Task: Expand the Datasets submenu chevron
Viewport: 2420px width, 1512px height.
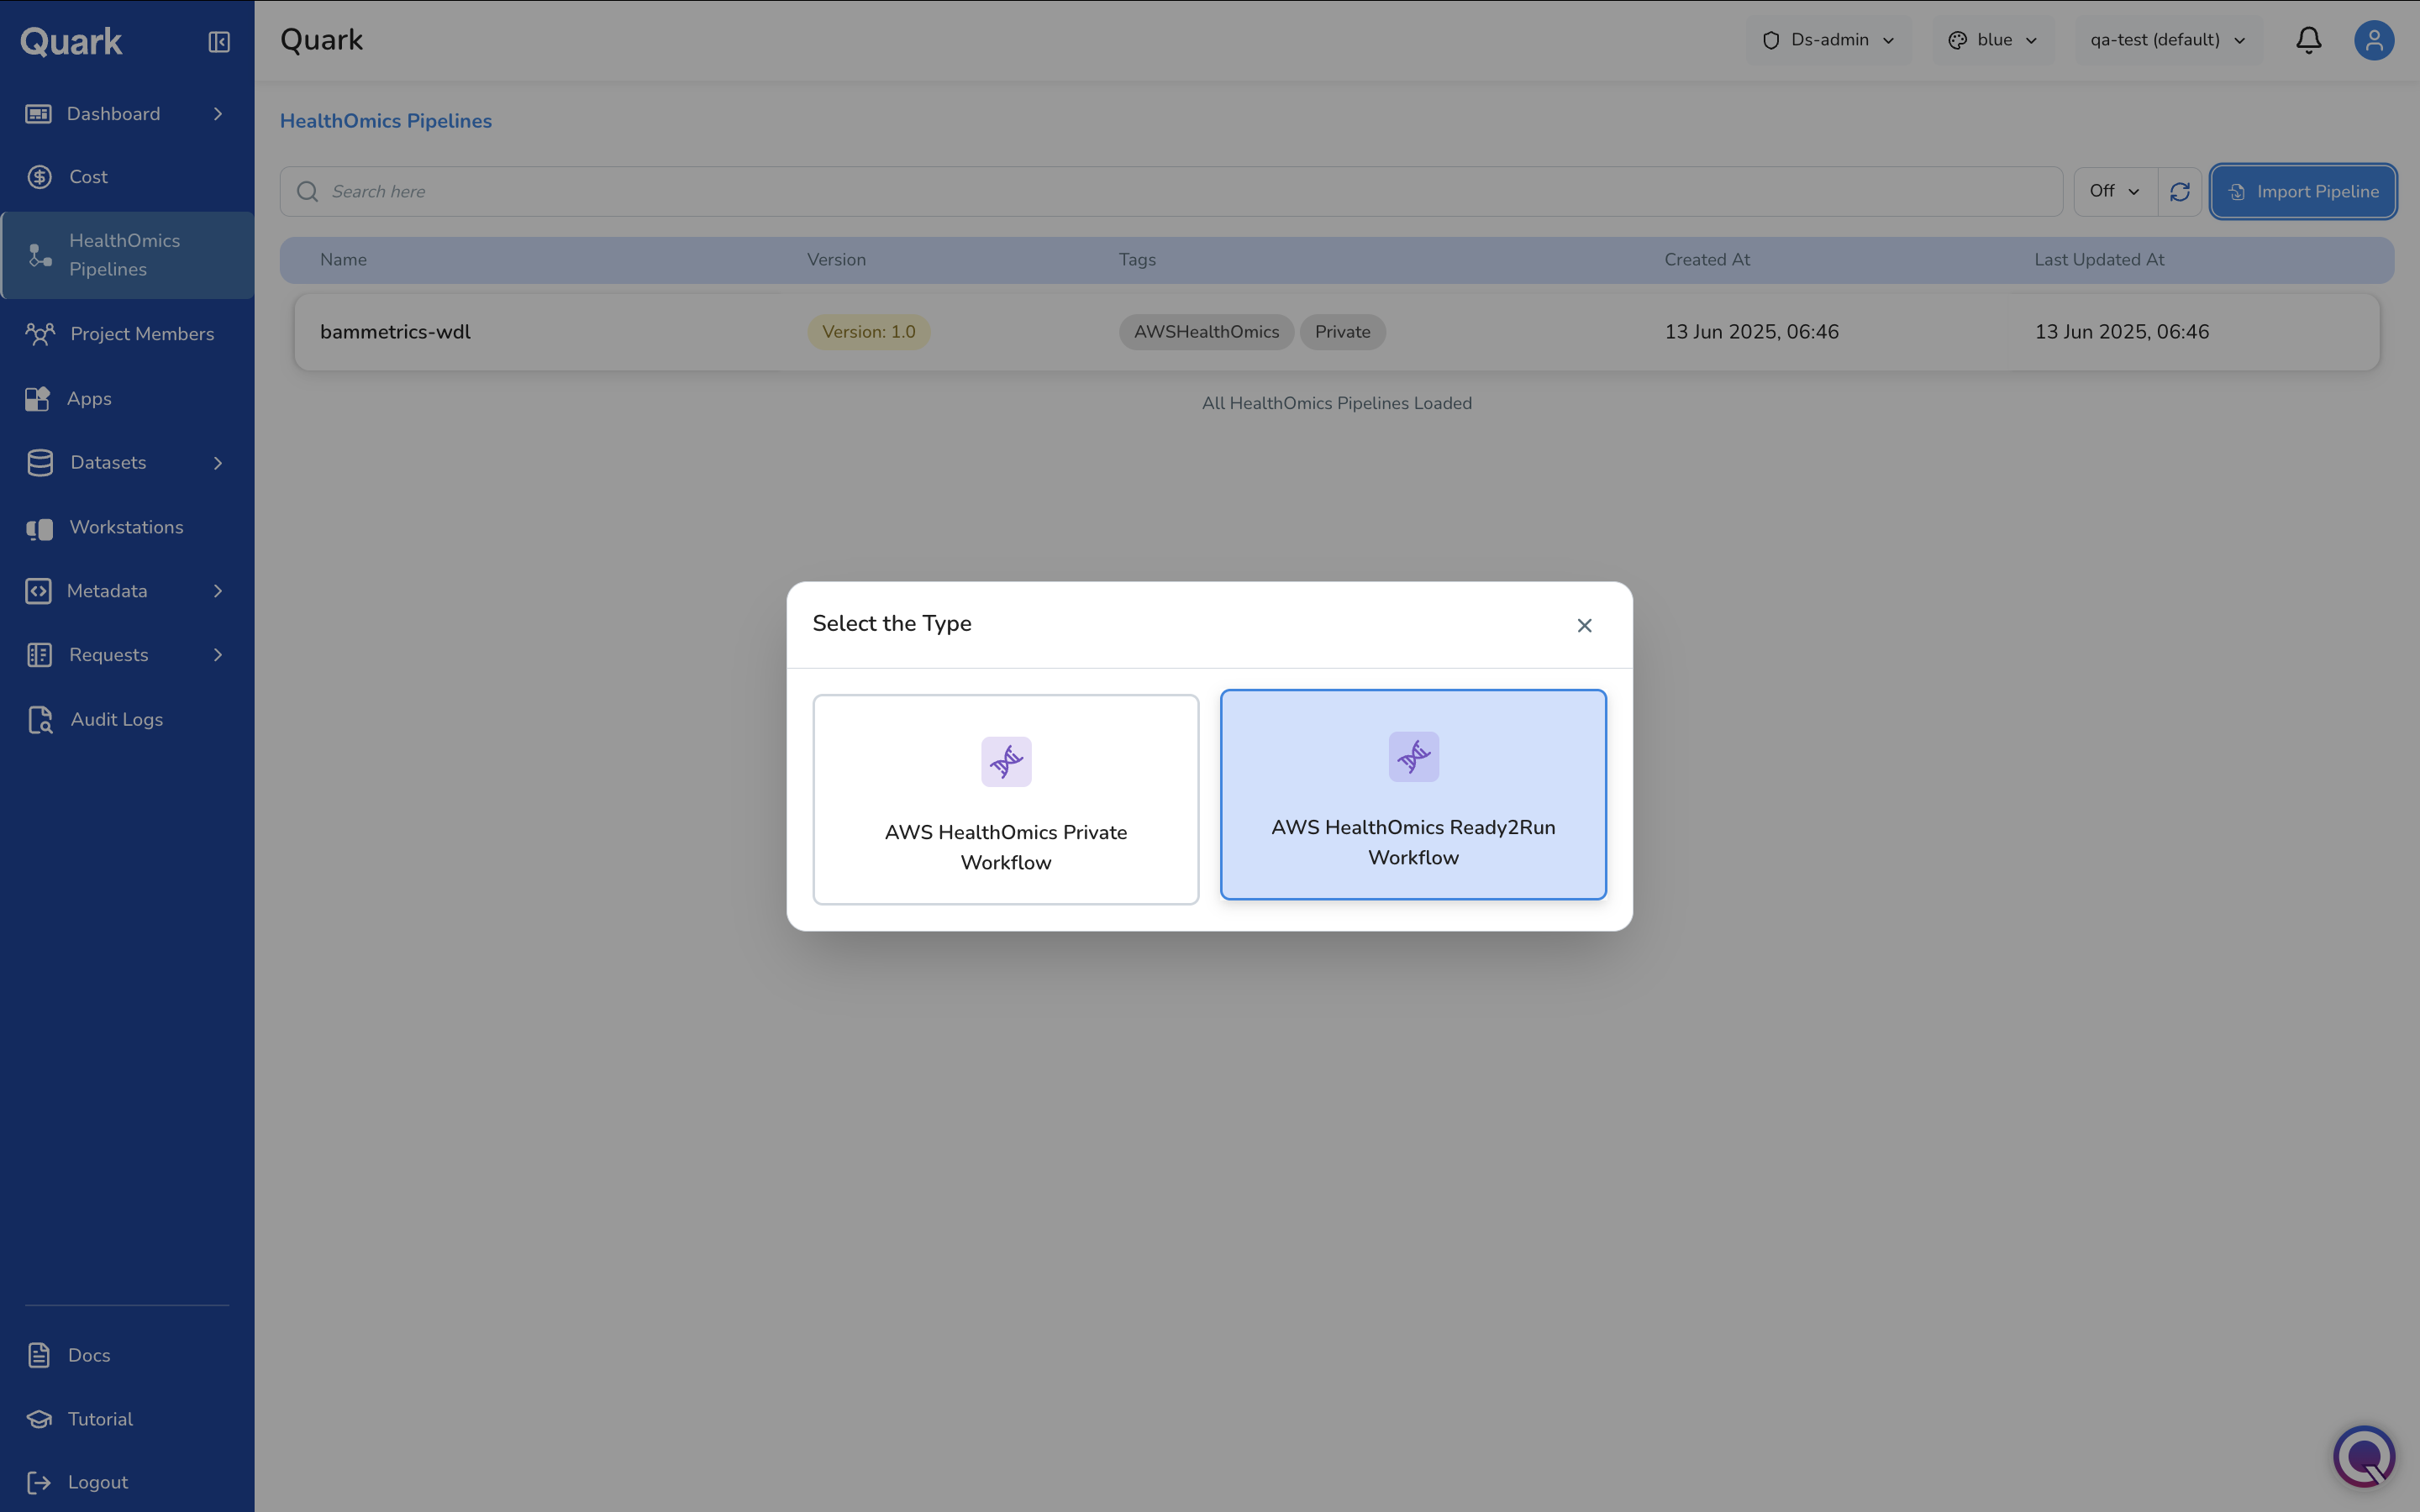Action: (x=218, y=463)
